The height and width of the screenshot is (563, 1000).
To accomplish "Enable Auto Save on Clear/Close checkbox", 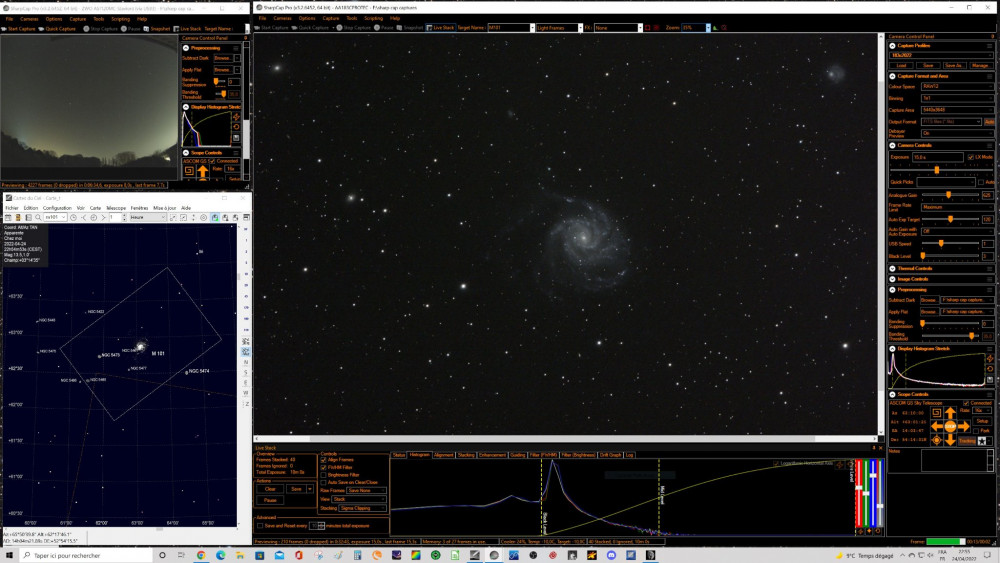I will click(x=323, y=483).
